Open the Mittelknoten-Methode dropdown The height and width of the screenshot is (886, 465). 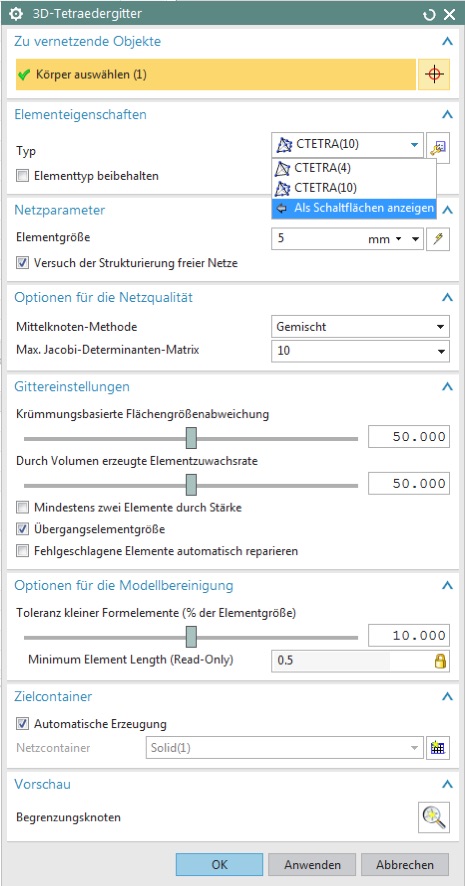point(360,327)
